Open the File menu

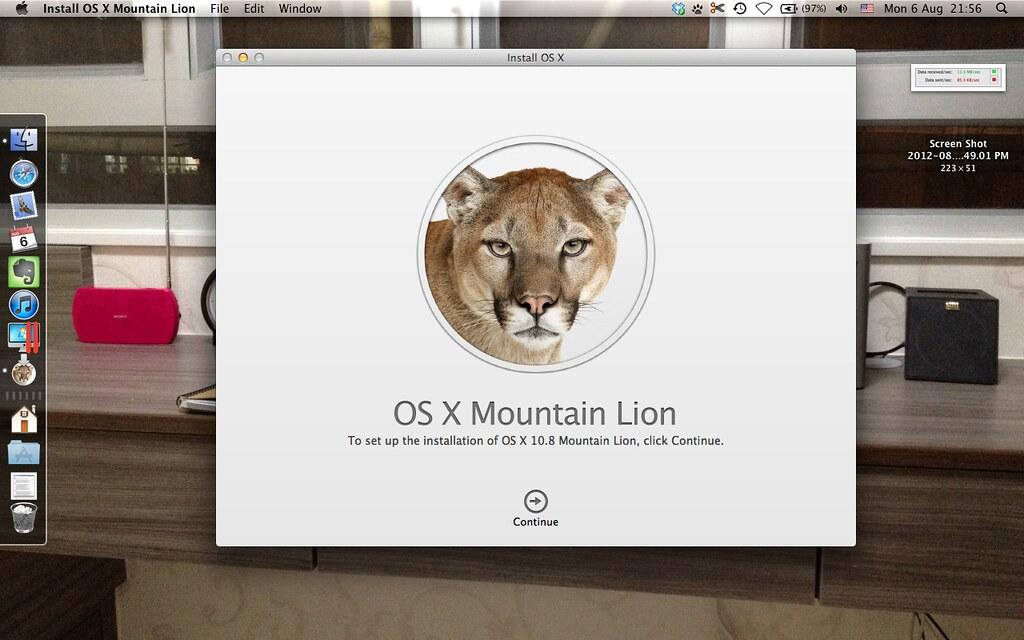click(219, 9)
